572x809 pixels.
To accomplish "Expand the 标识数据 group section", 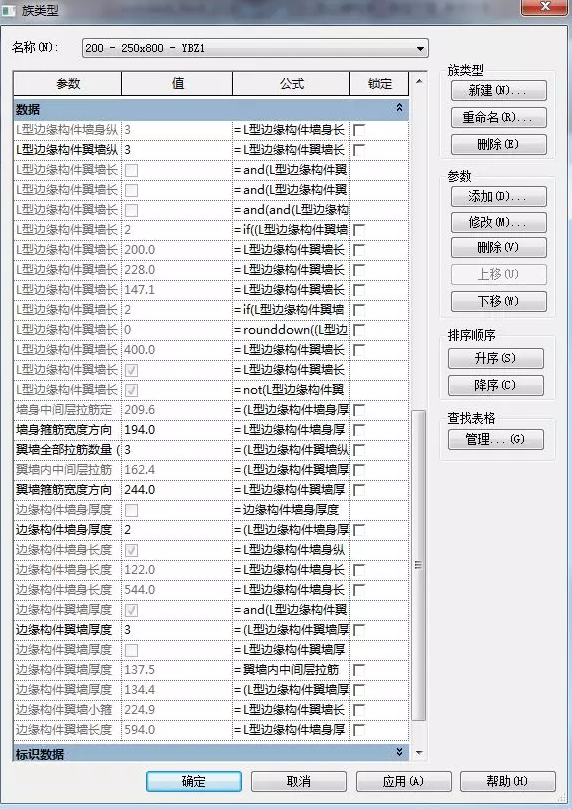I will click(x=399, y=752).
